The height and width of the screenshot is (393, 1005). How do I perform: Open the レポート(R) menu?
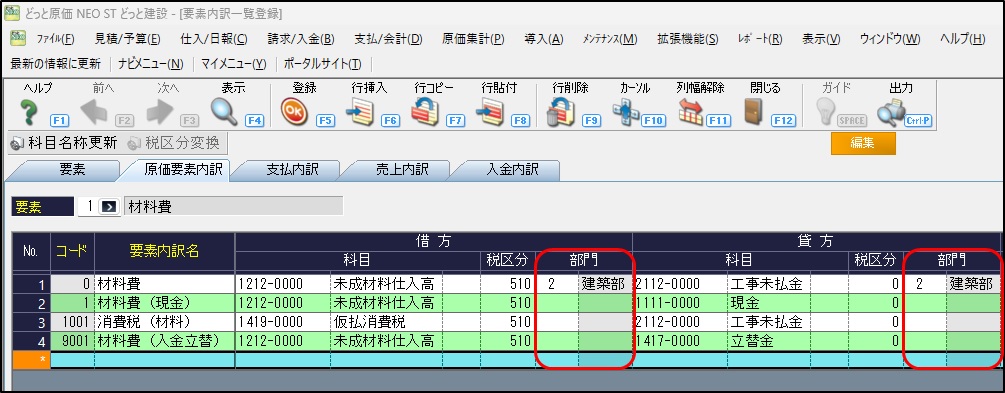[760, 39]
